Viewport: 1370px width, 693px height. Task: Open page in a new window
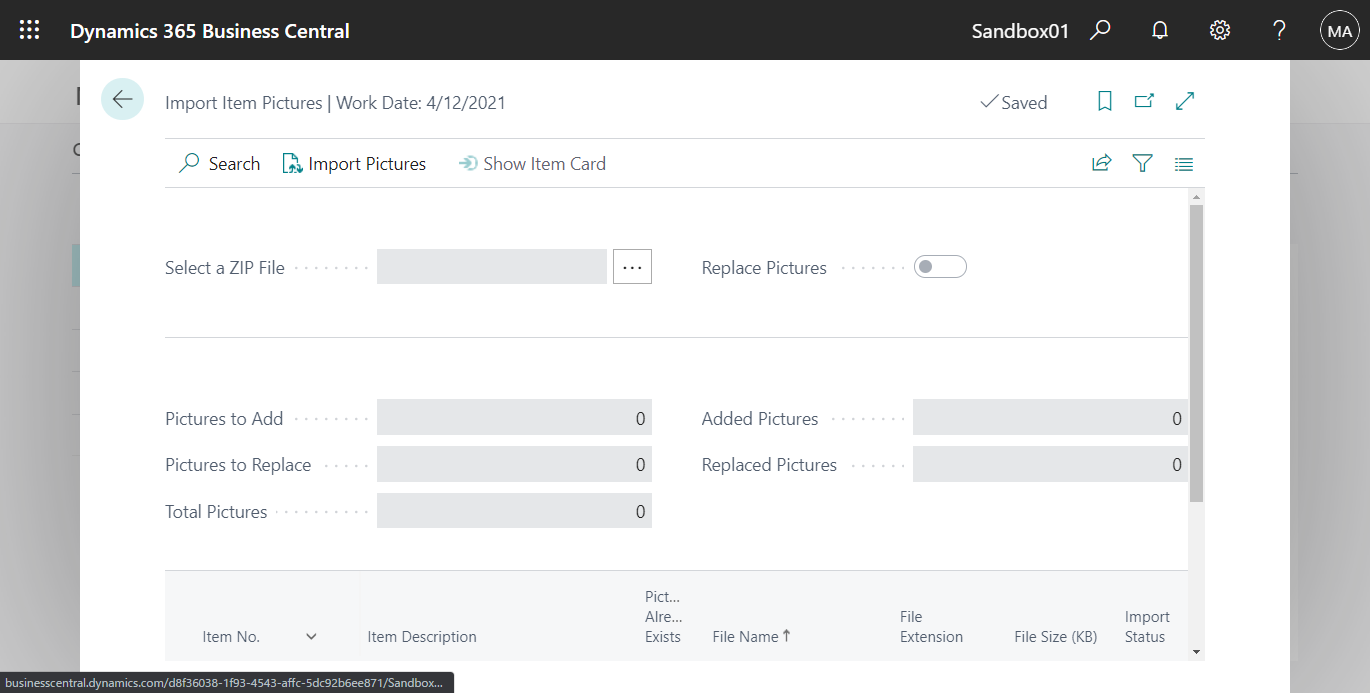pyautogui.click(x=1144, y=101)
